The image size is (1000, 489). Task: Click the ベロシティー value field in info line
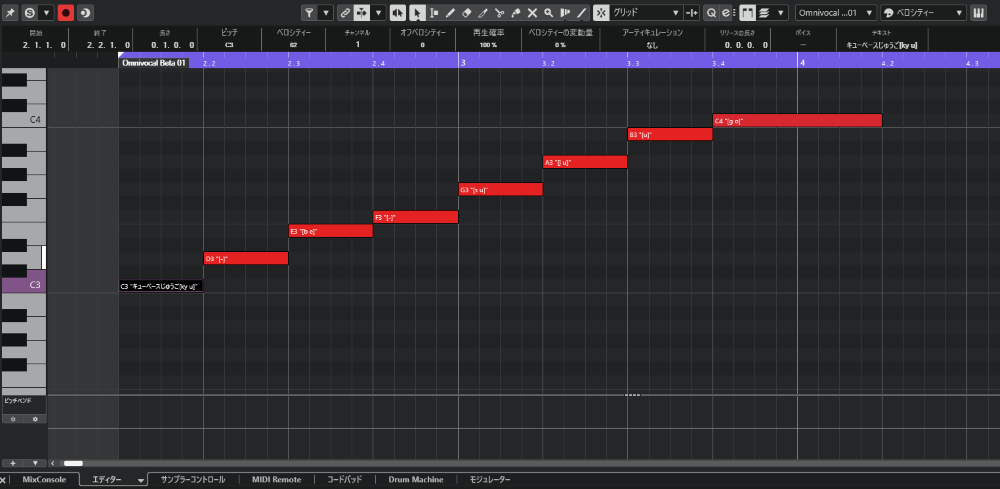pos(293,46)
